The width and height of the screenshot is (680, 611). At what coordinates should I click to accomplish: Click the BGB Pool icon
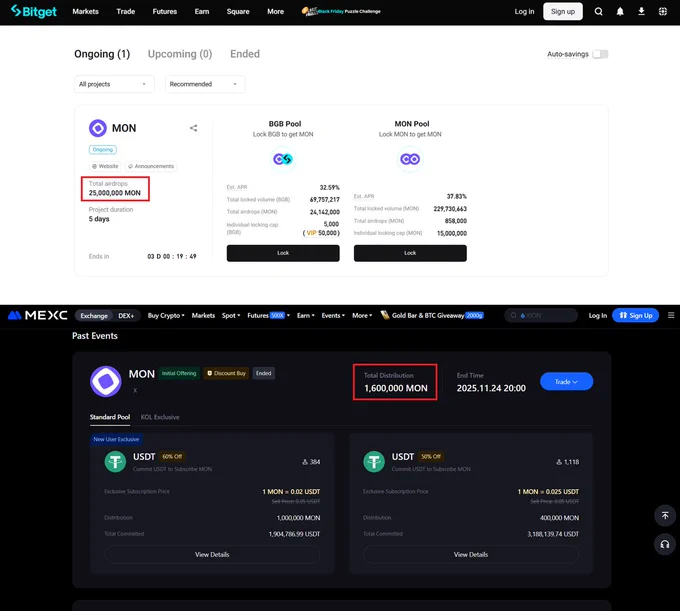click(x=283, y=159)
